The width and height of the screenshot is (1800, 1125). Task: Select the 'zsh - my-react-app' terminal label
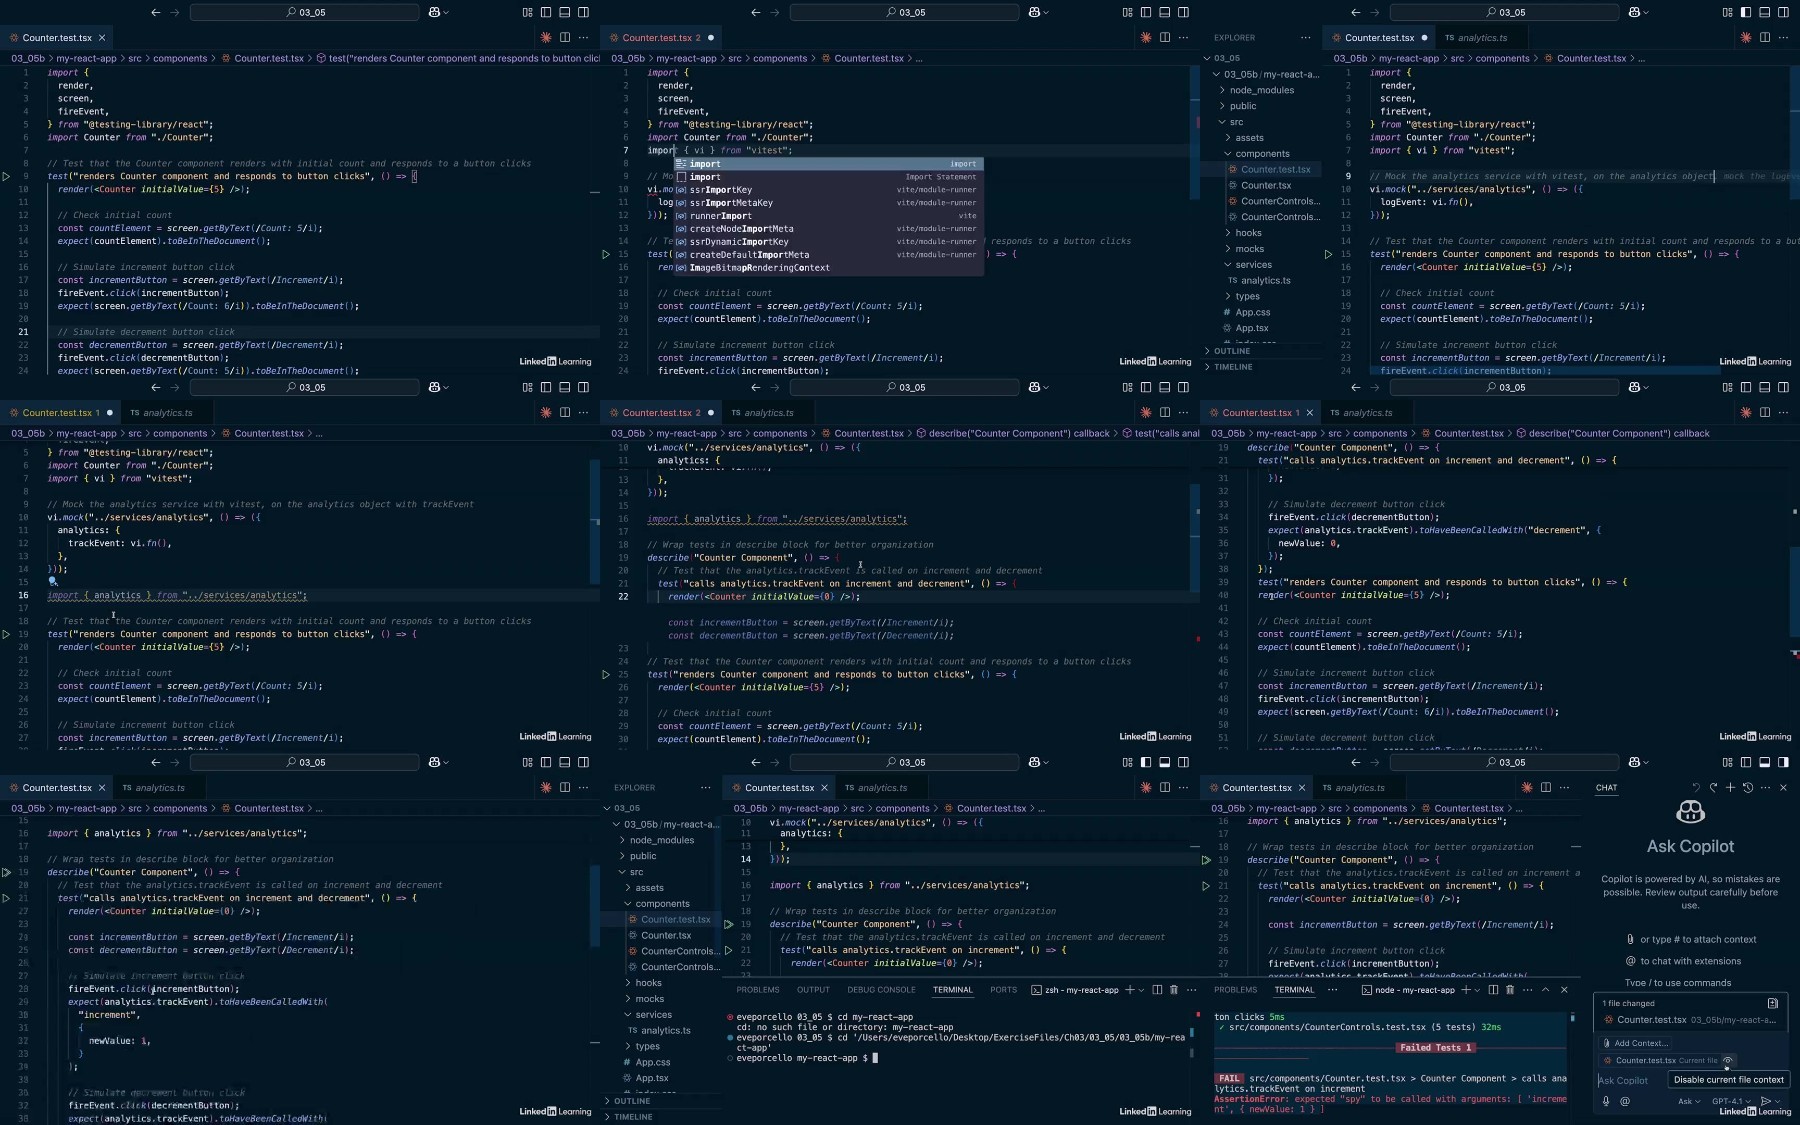tap(1075, 990)
